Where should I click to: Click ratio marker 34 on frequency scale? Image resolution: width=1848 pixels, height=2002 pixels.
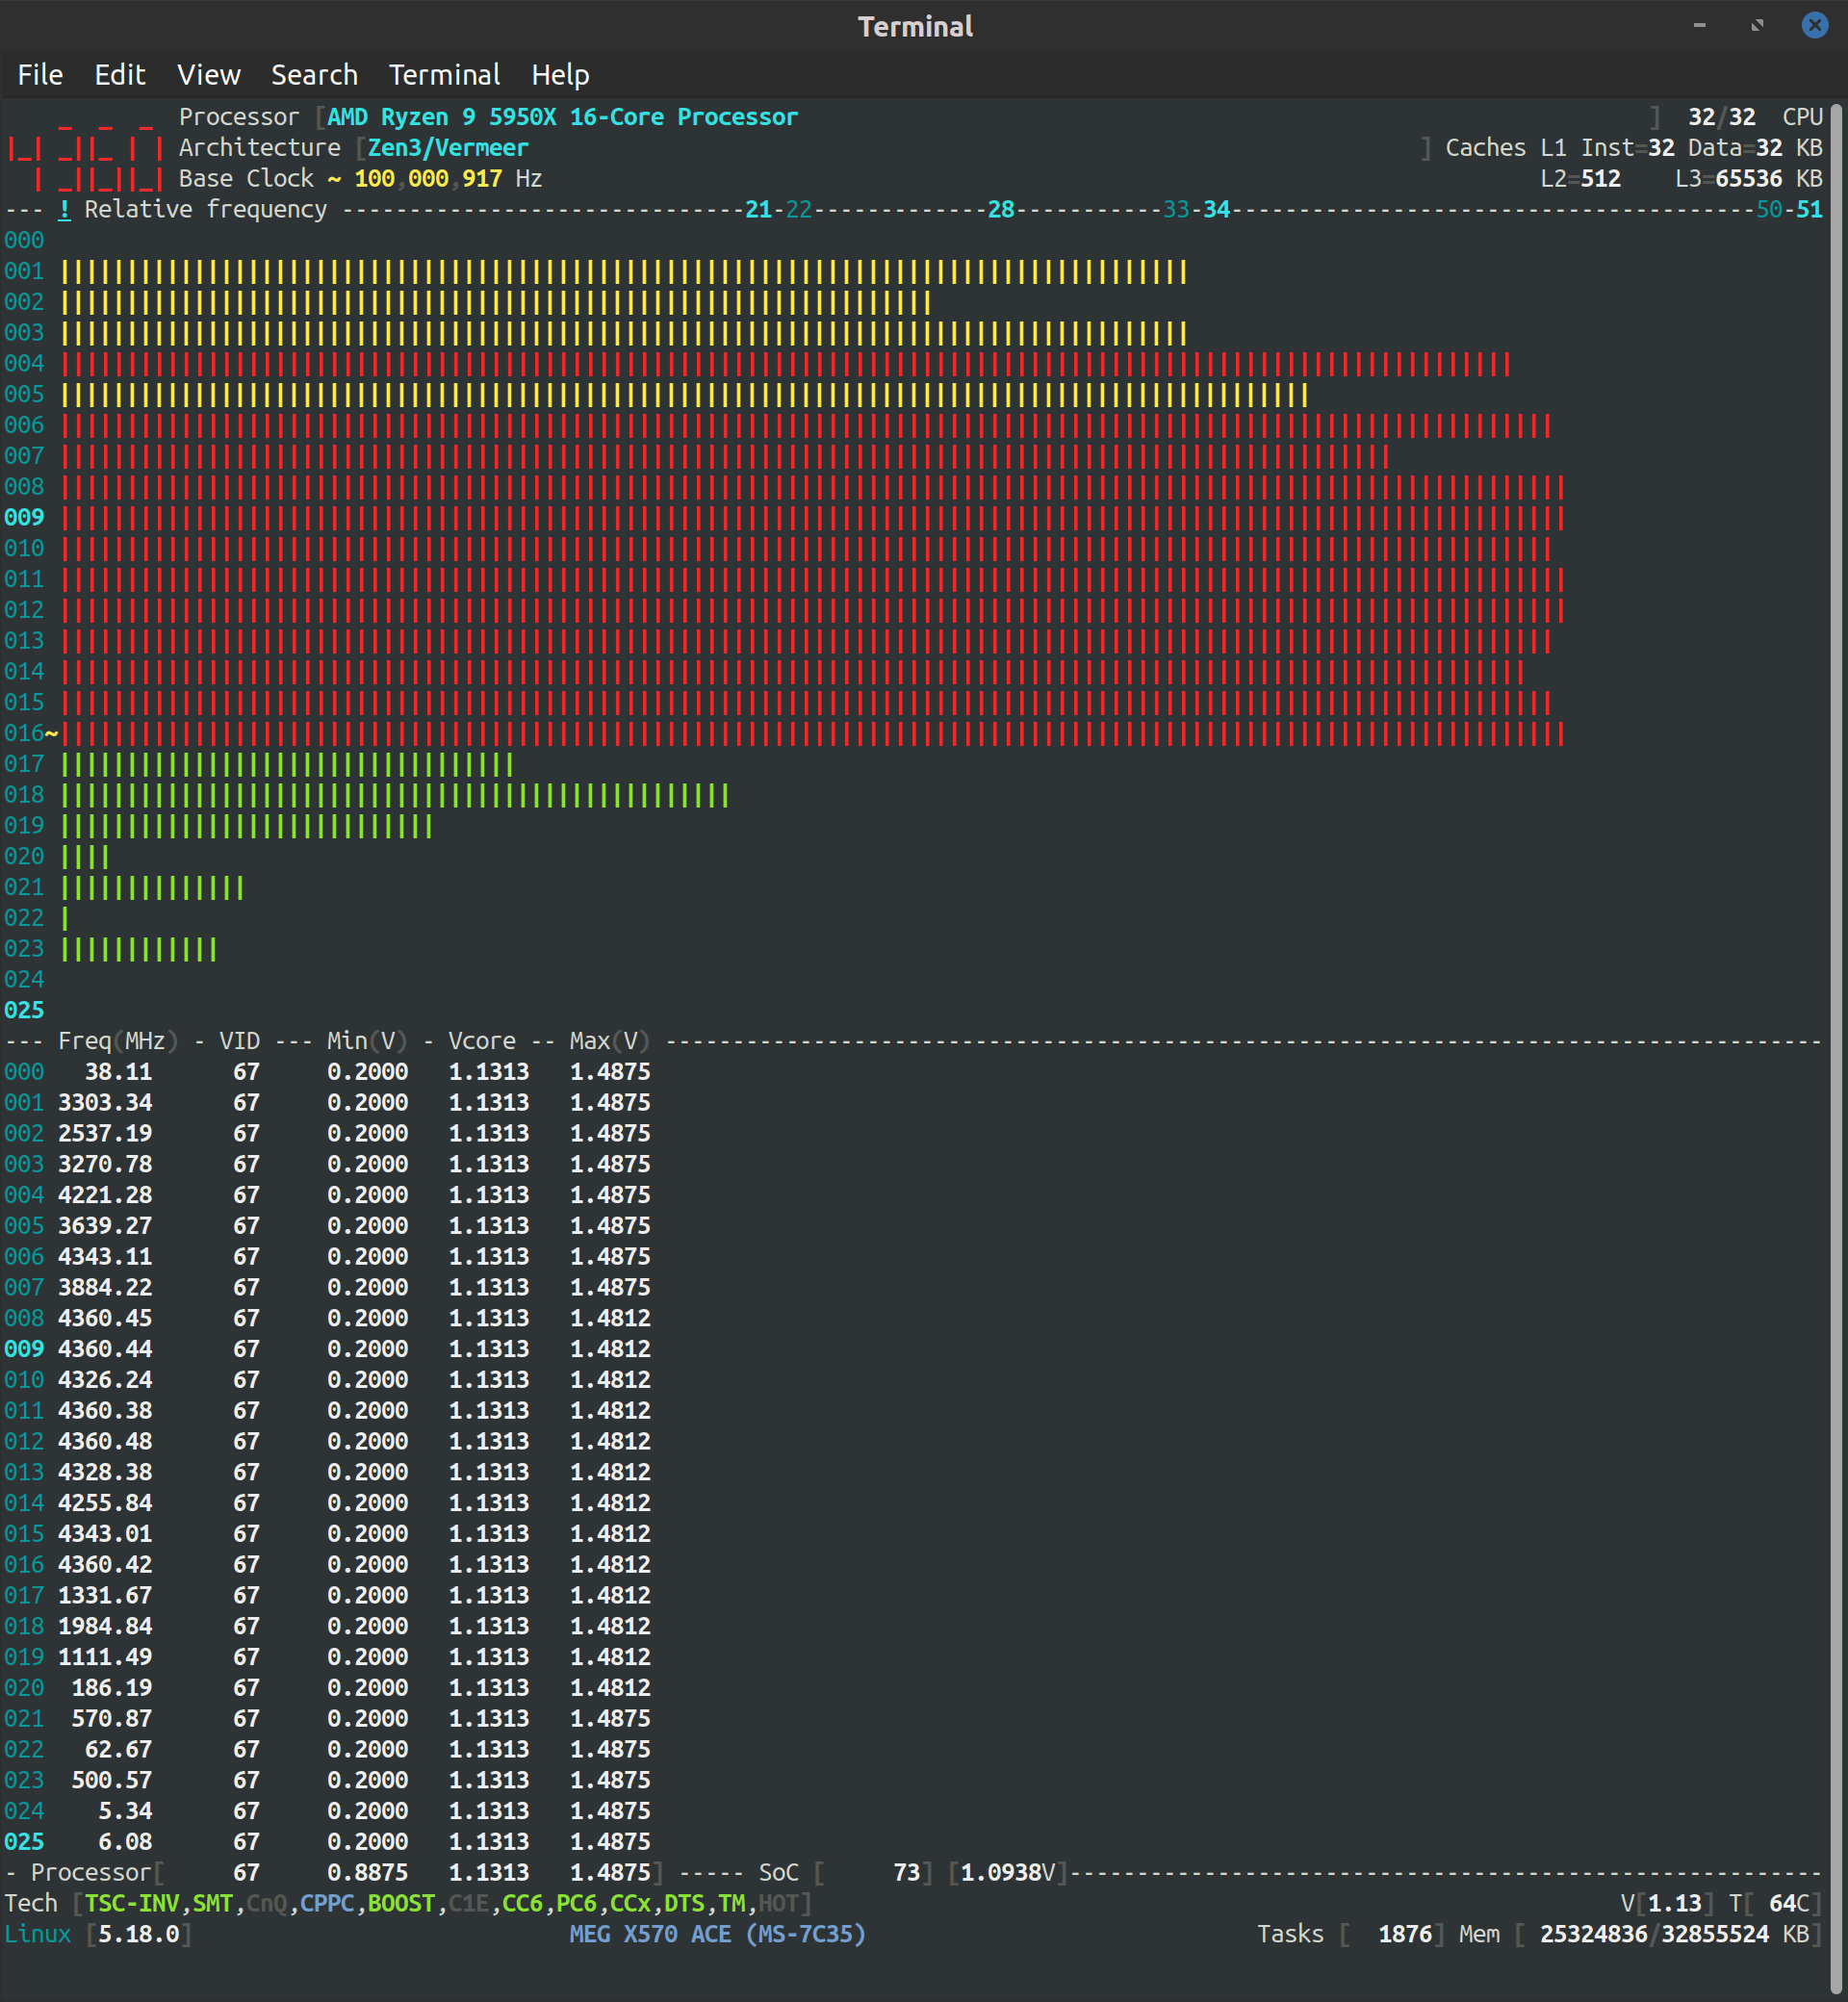coord(1216,209)
